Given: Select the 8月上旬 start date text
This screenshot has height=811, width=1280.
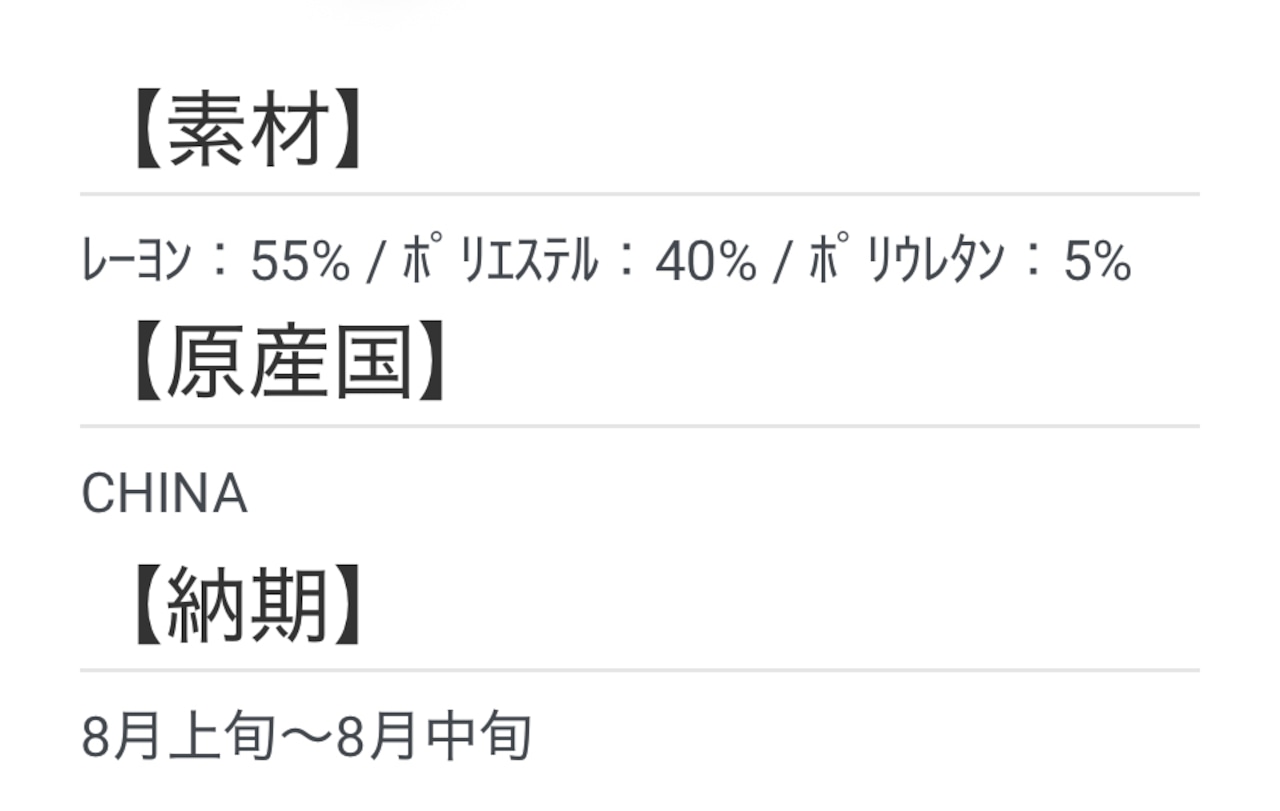Looking at the screenshot, I should click(178, 738).
